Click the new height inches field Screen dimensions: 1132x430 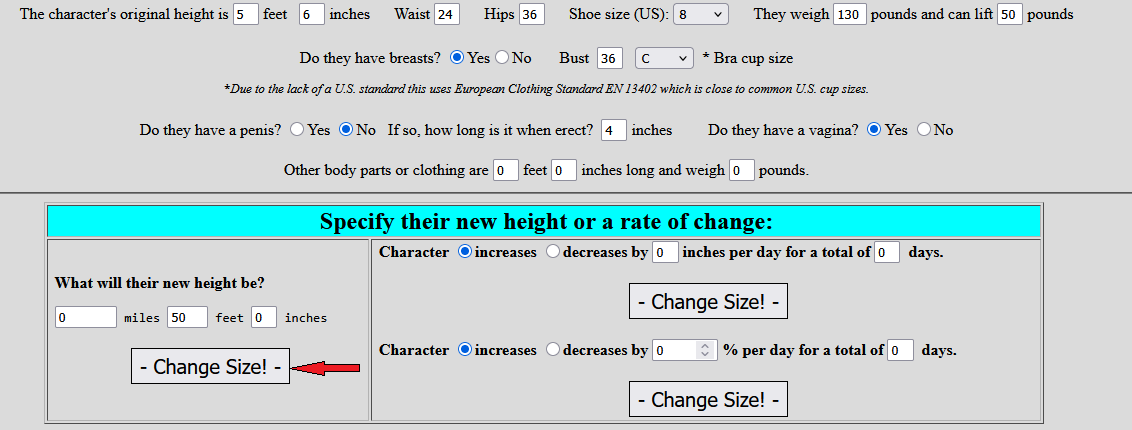coord(264,317)
